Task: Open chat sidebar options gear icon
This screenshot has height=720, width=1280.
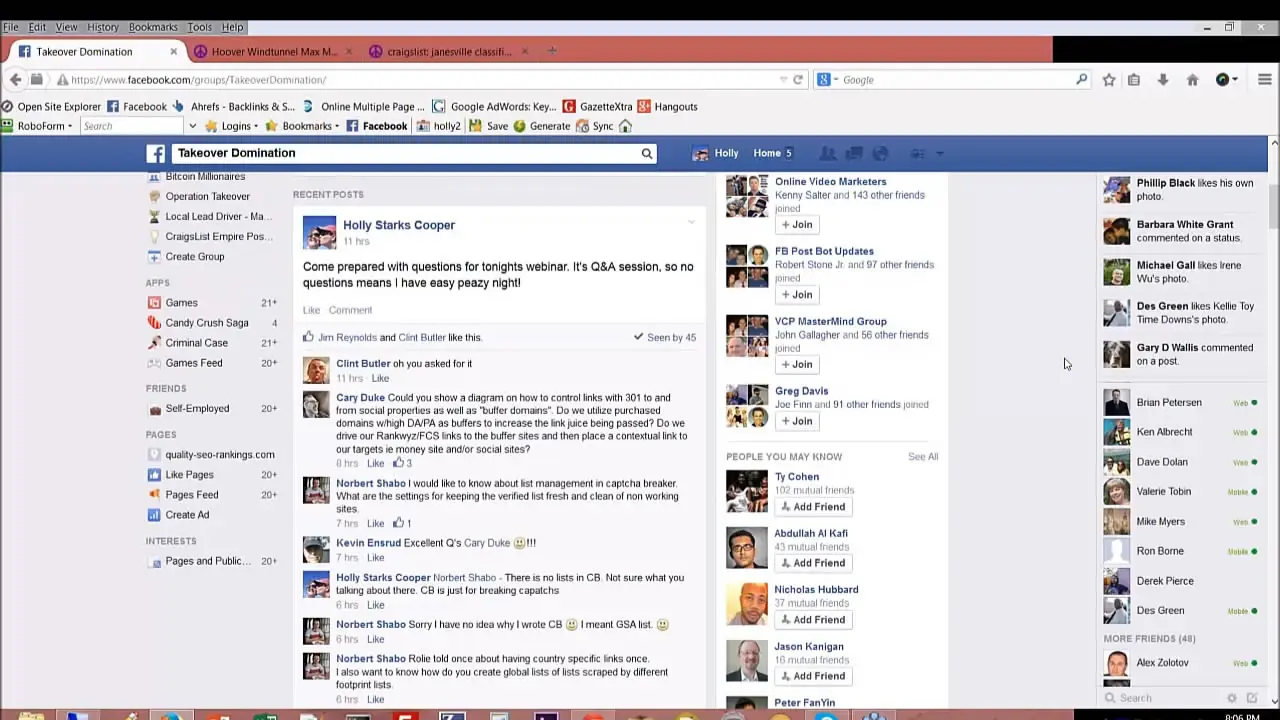Action: point(1232,698)
